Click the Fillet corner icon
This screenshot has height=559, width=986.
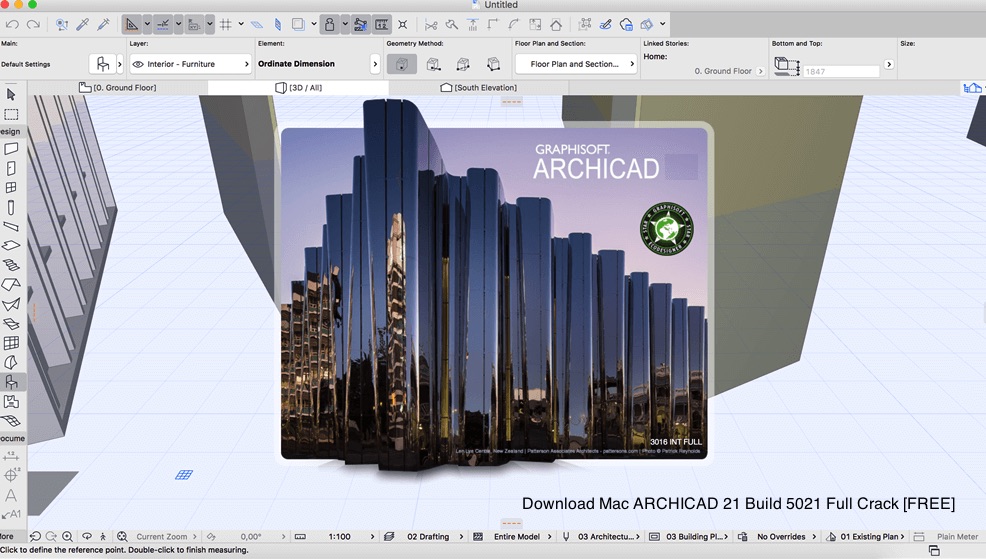click(x=514, y=25)
